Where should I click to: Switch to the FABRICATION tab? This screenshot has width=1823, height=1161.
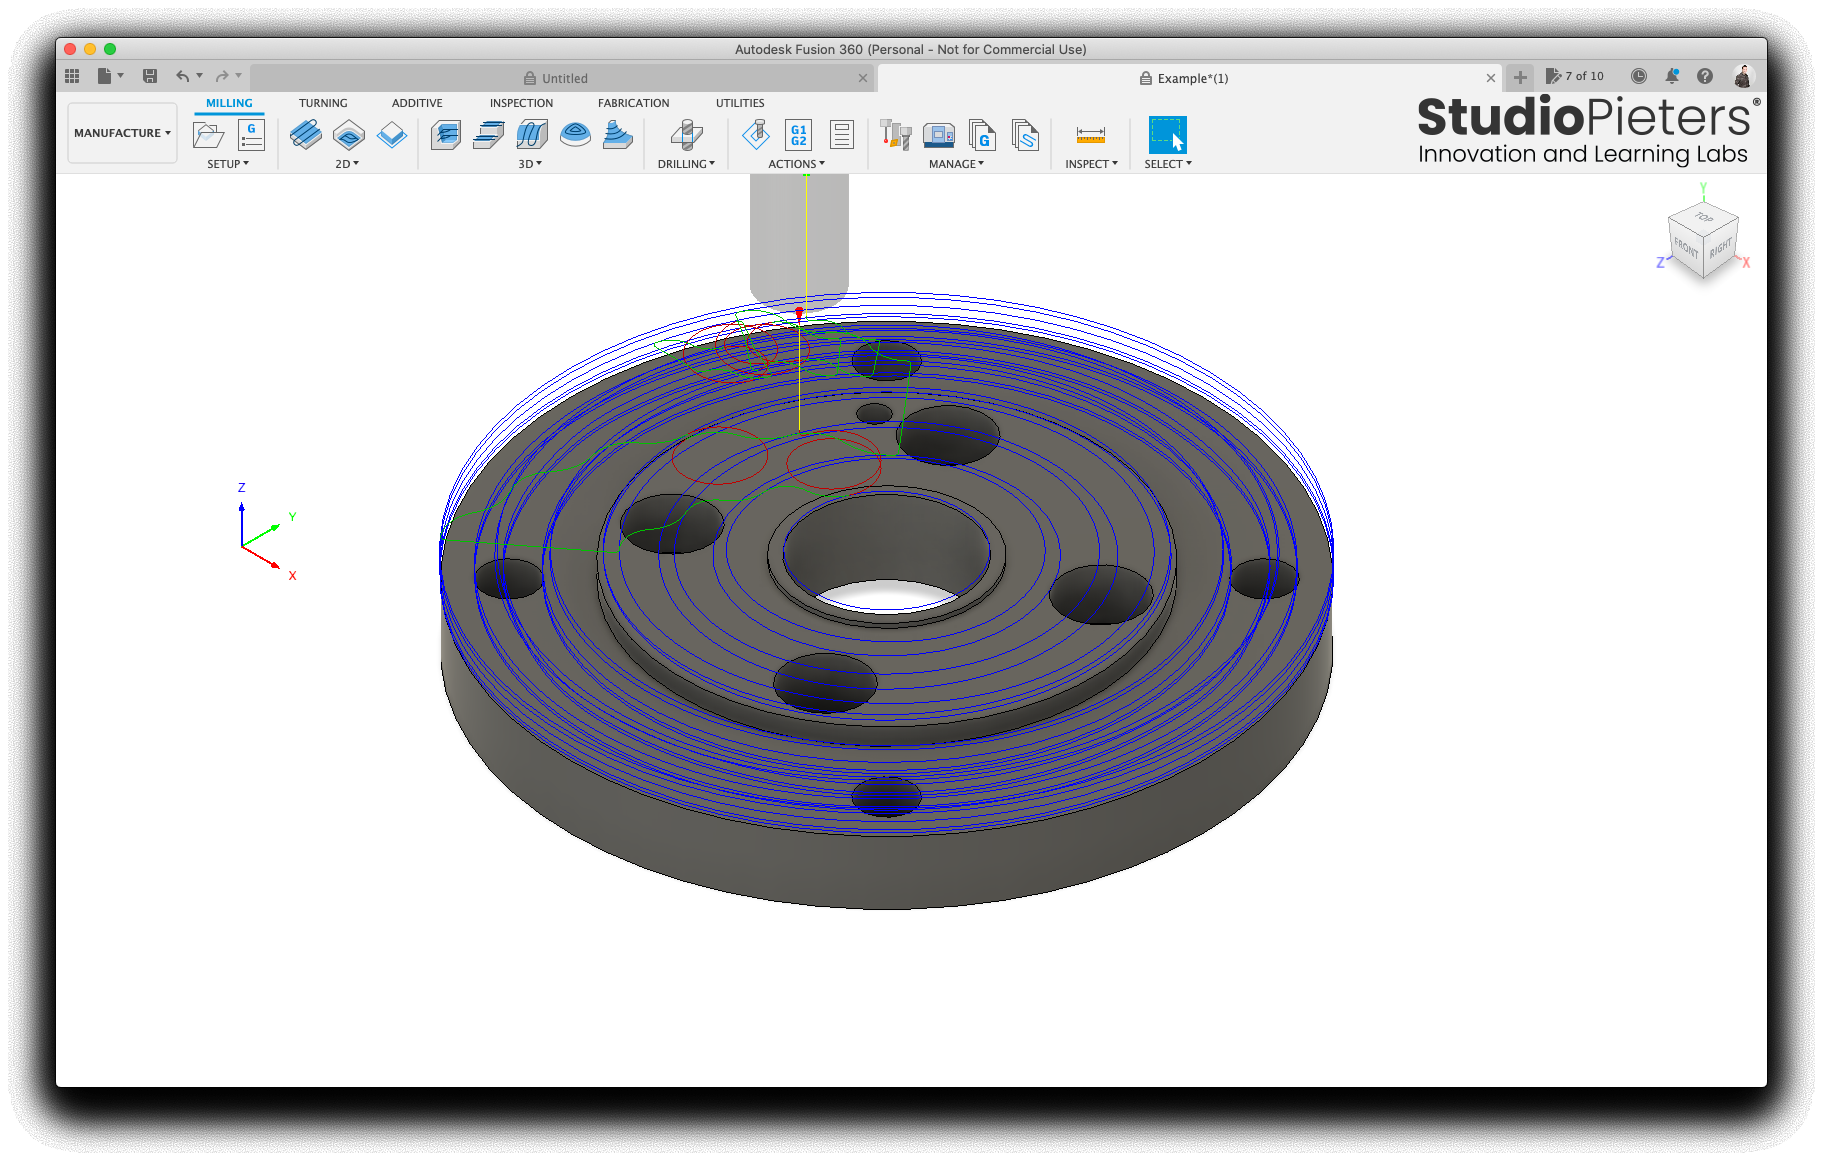pos(634,103)
